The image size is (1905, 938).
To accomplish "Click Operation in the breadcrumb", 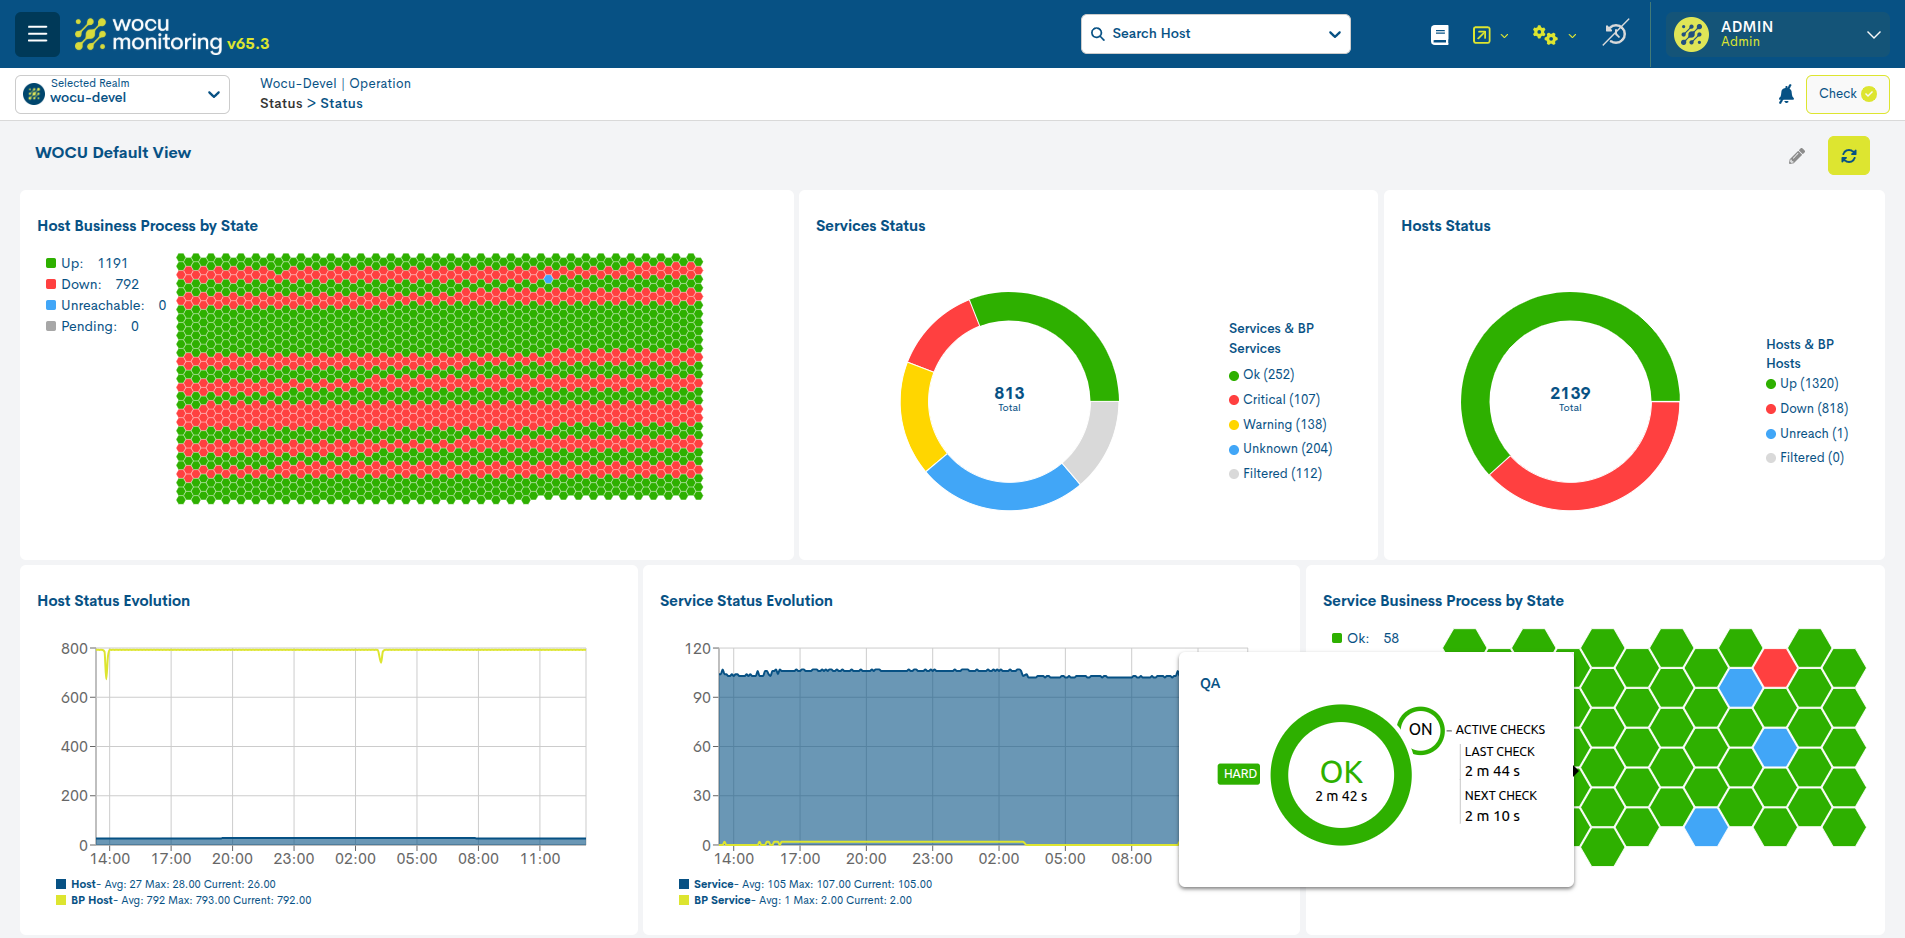I will [380, 84].
